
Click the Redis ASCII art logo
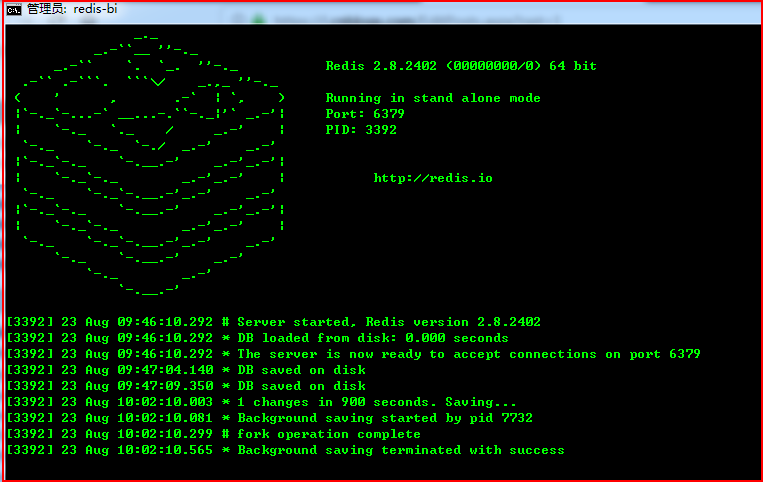[149, 165]
